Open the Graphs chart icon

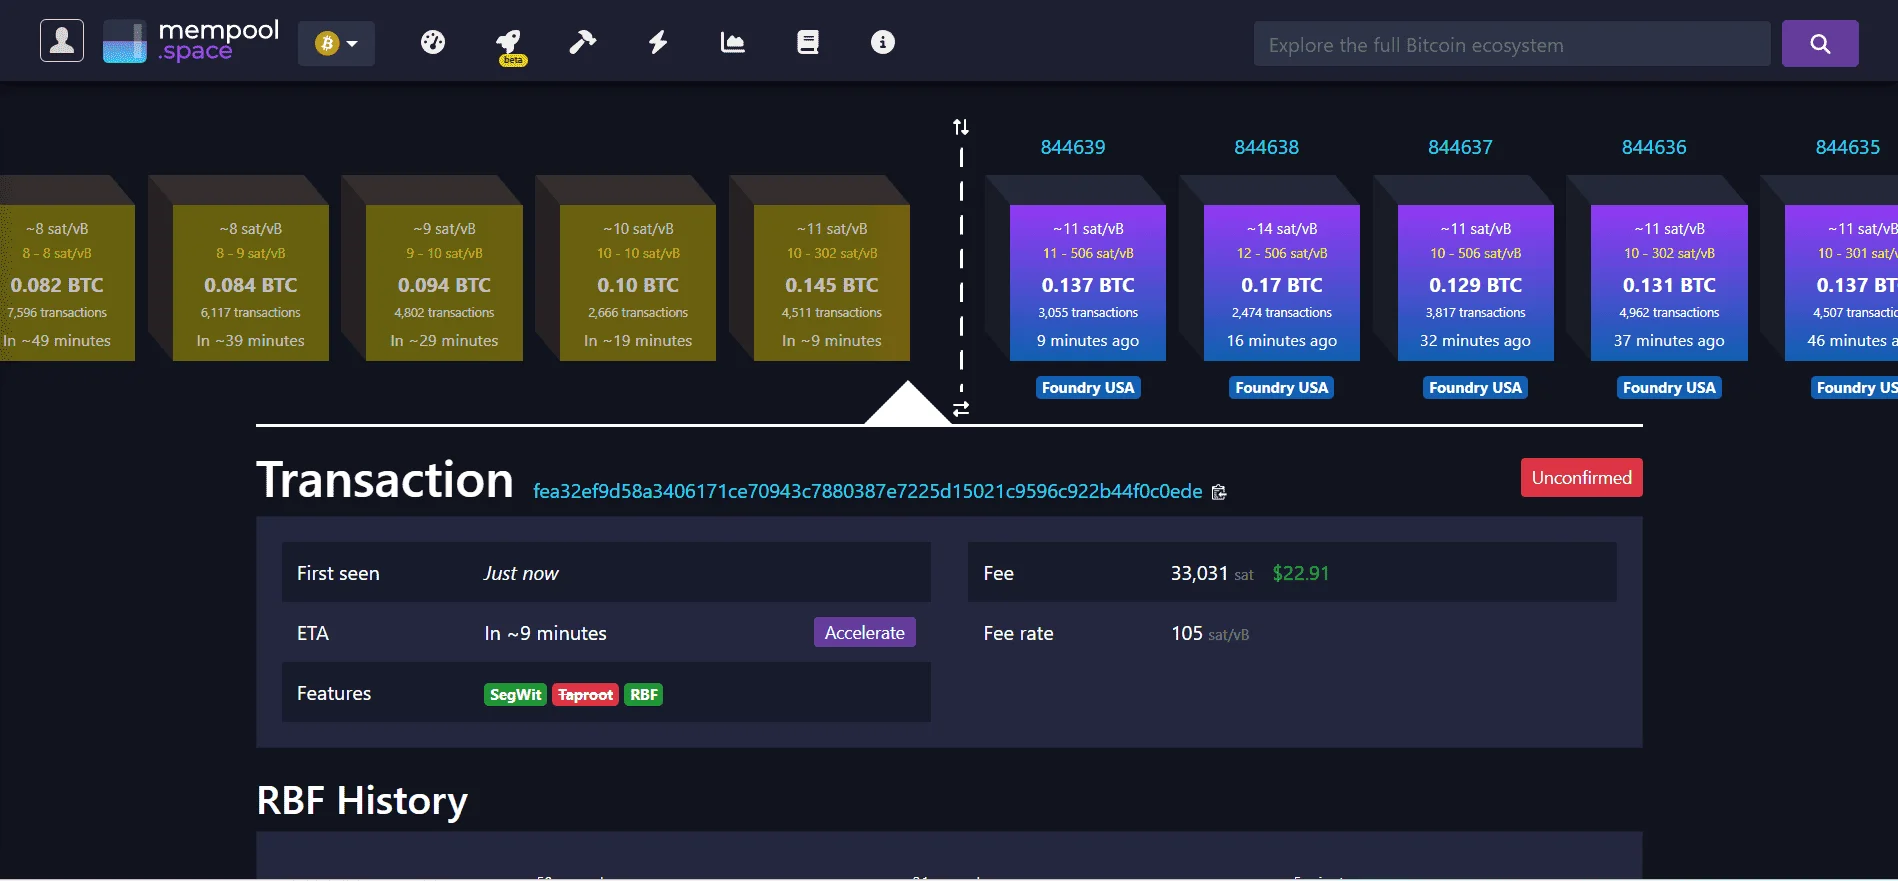(733, 42)
